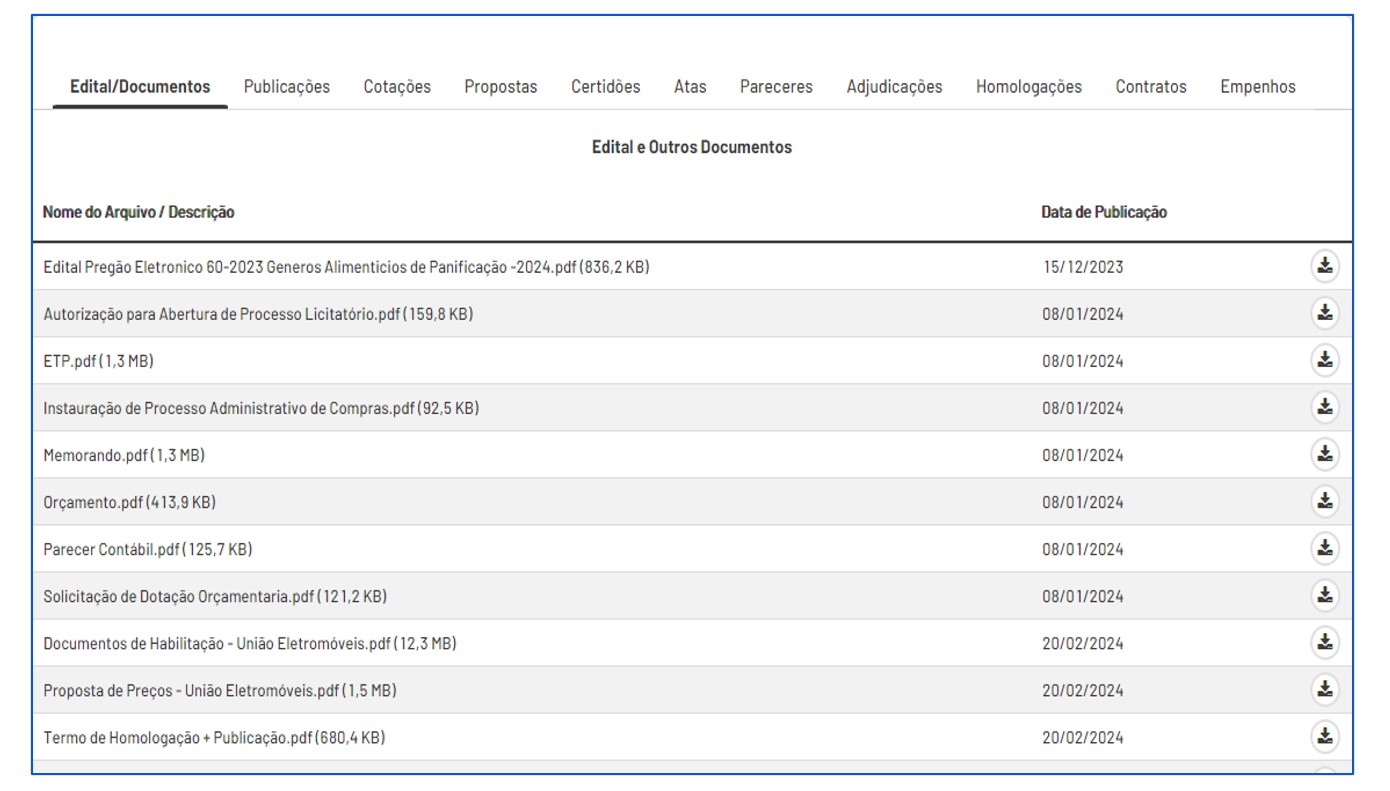Go to the Empenhos tab
The height and width of the screenshot is (791, 1390).
pos(1258,87)
